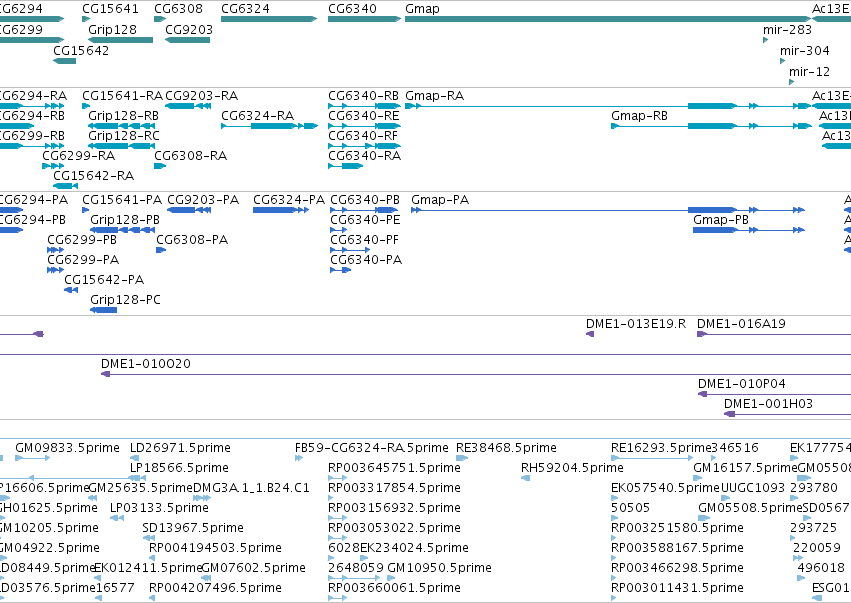Viewport: 851px width, 603px height.
Task: Click the CG6299-PA protein label
Action: [x=83, y=260]
